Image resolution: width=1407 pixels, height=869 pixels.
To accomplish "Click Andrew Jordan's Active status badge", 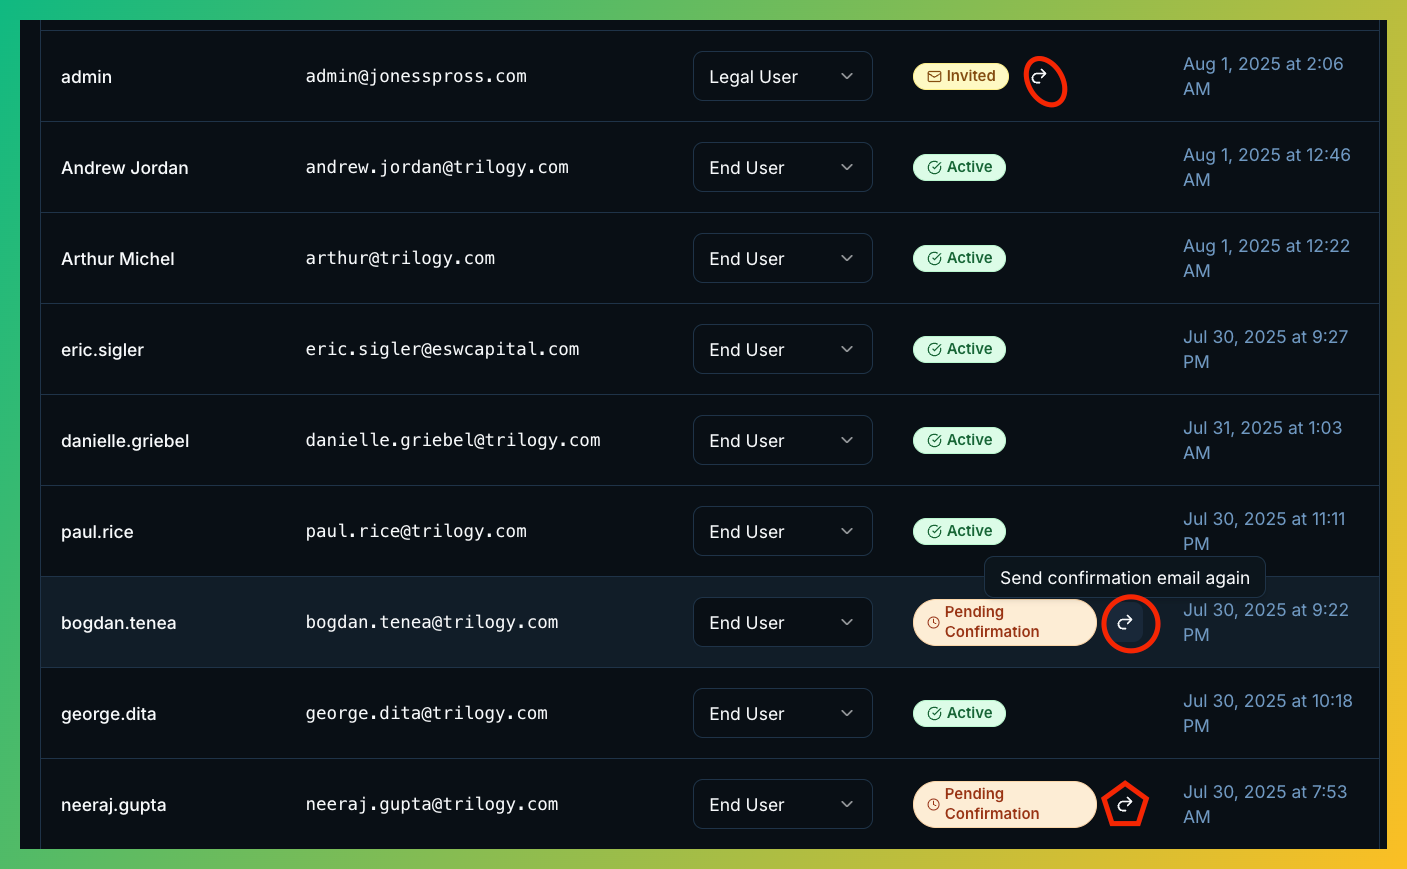I will pos(959,167).
